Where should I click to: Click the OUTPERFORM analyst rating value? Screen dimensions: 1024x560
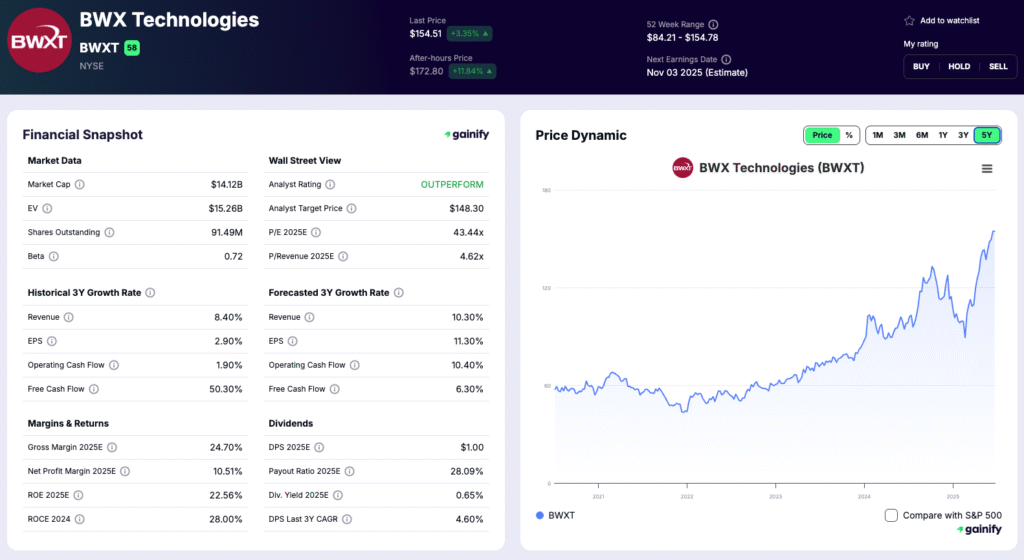click(452, 185)
